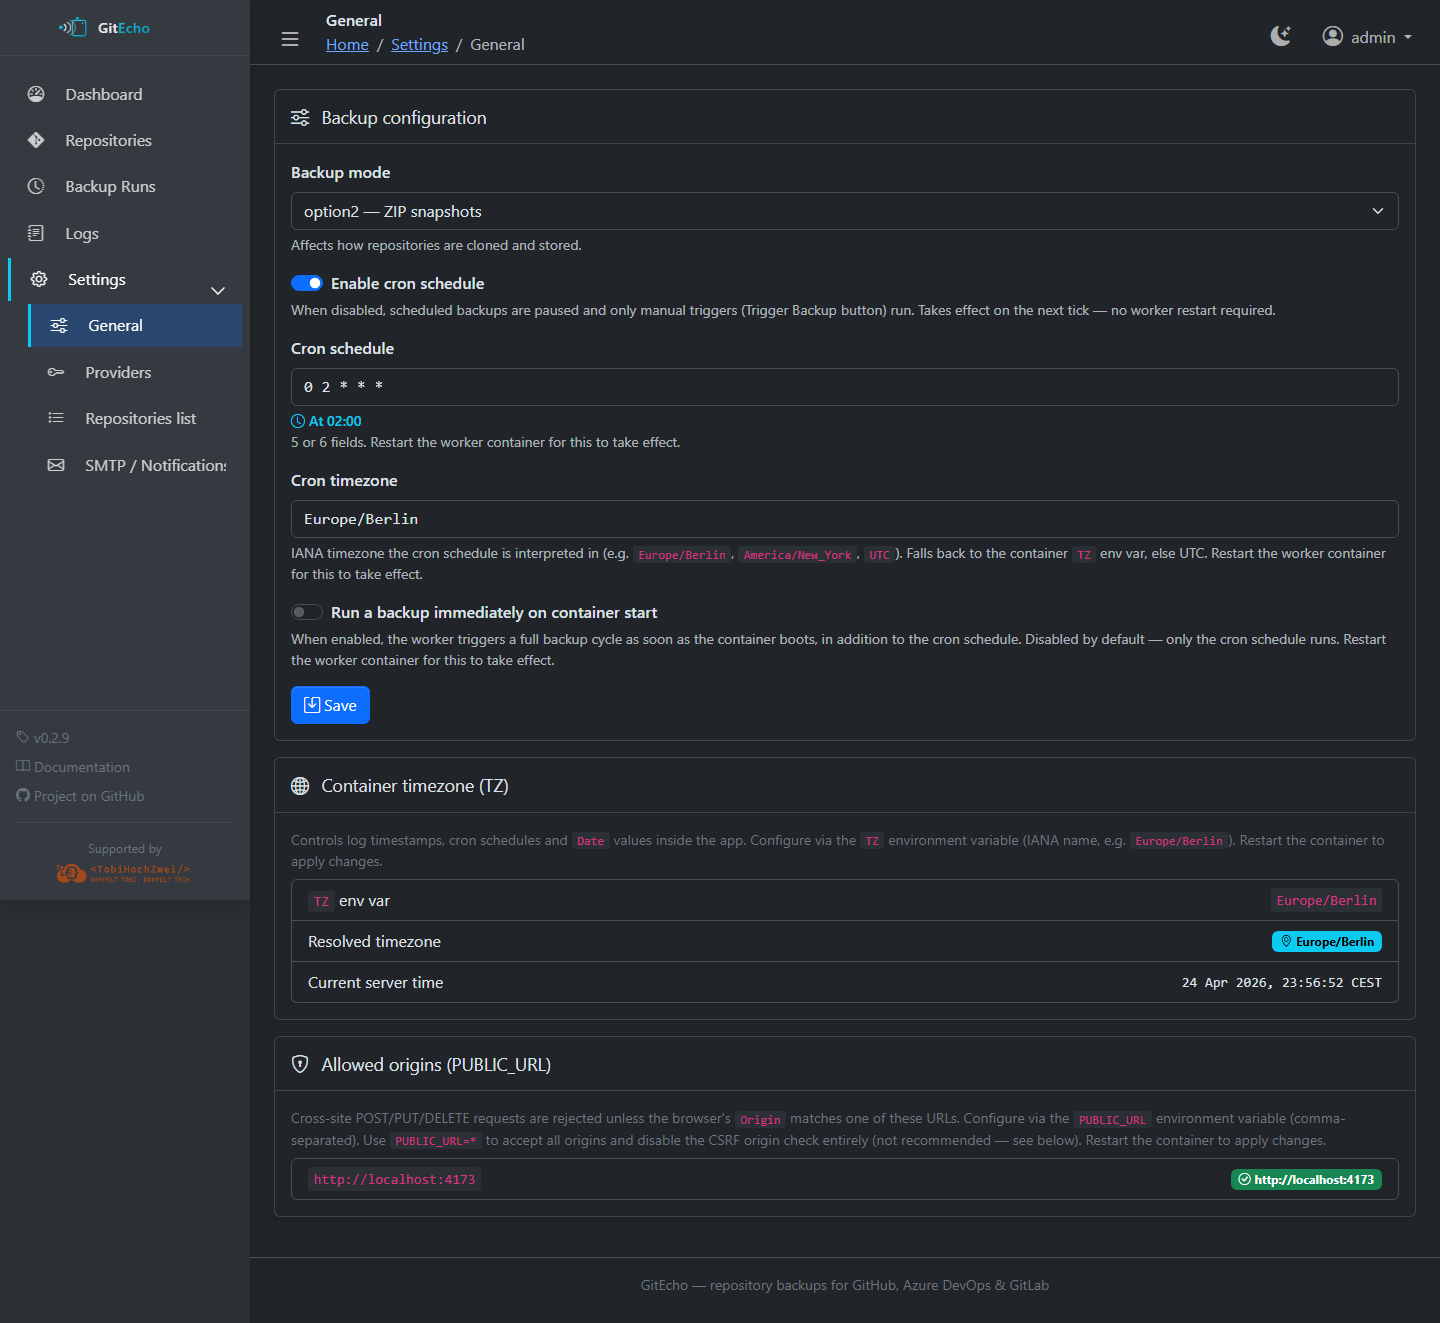The width and height of the screenshot is (1440, 1323).
Task: Disable the Enable cron schedule switch
Action: [307, 284]
